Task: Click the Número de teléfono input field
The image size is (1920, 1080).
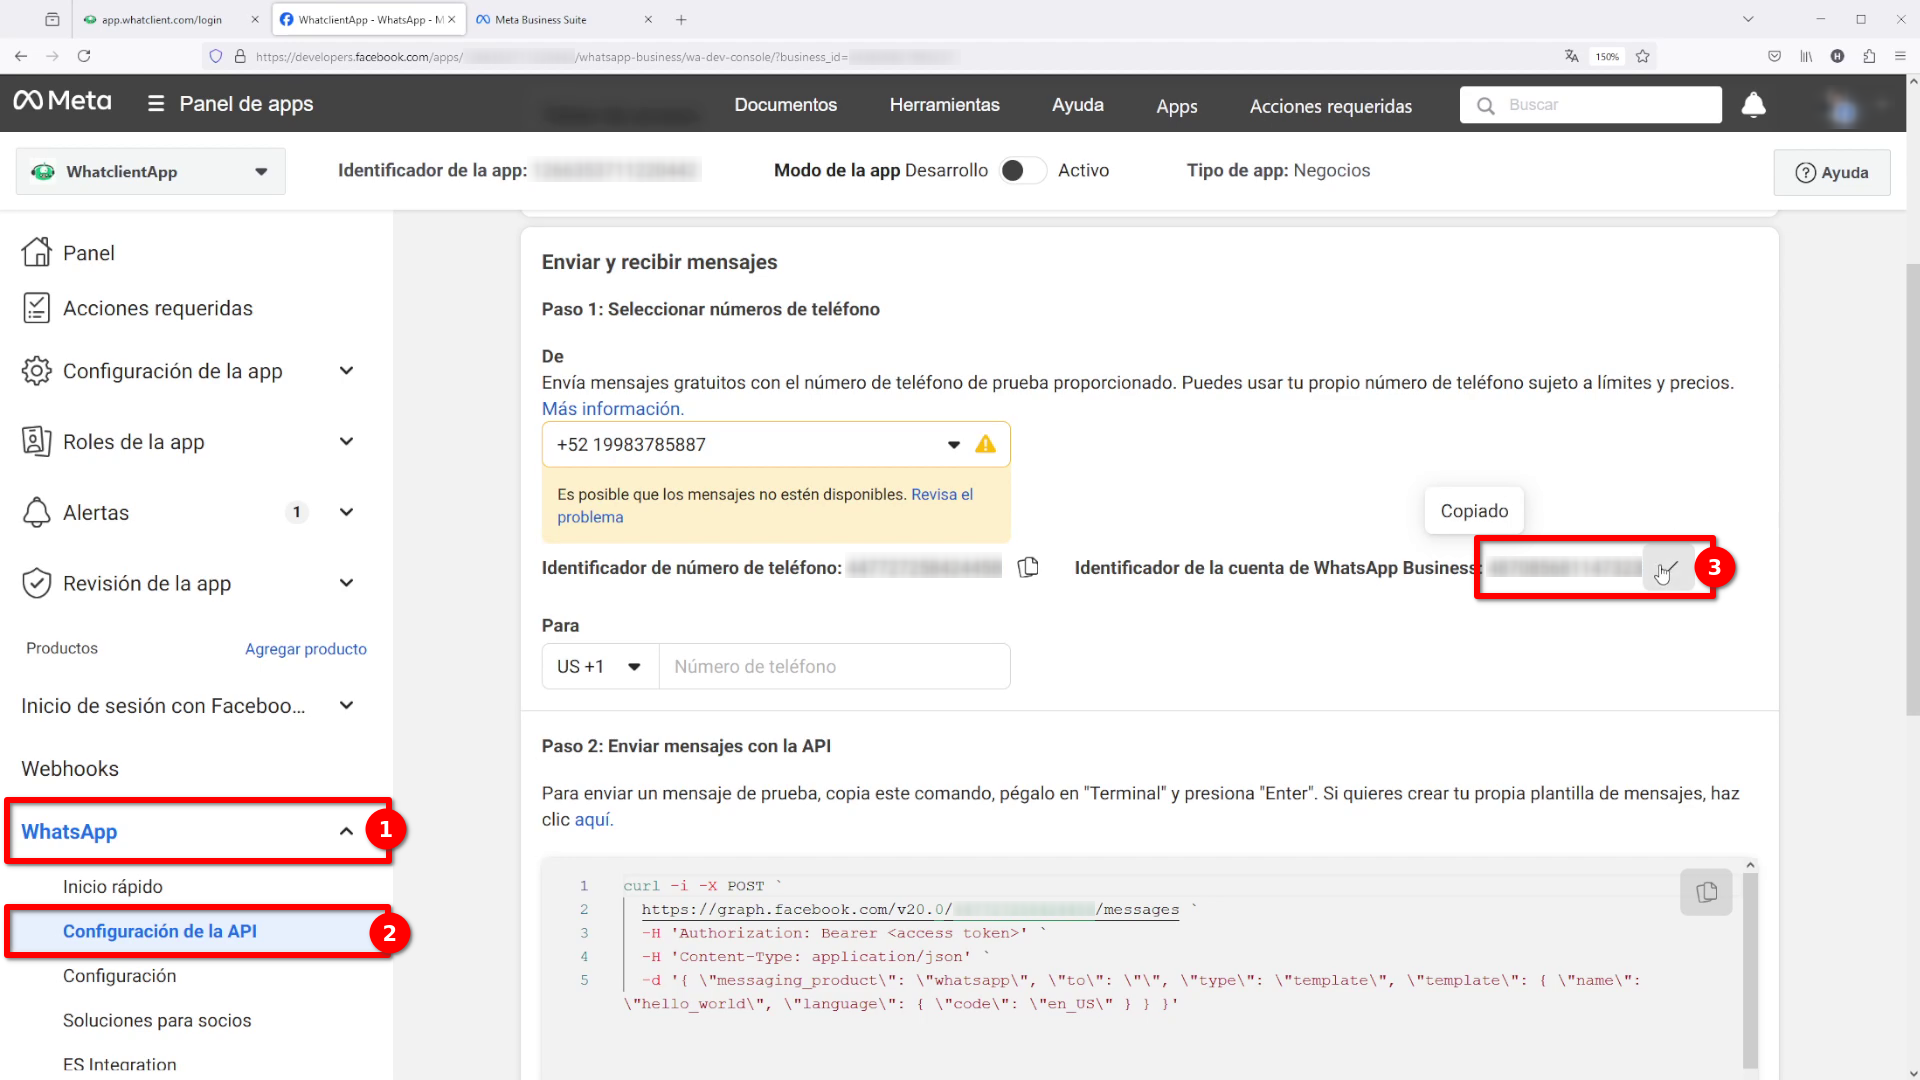Action: 834,666
